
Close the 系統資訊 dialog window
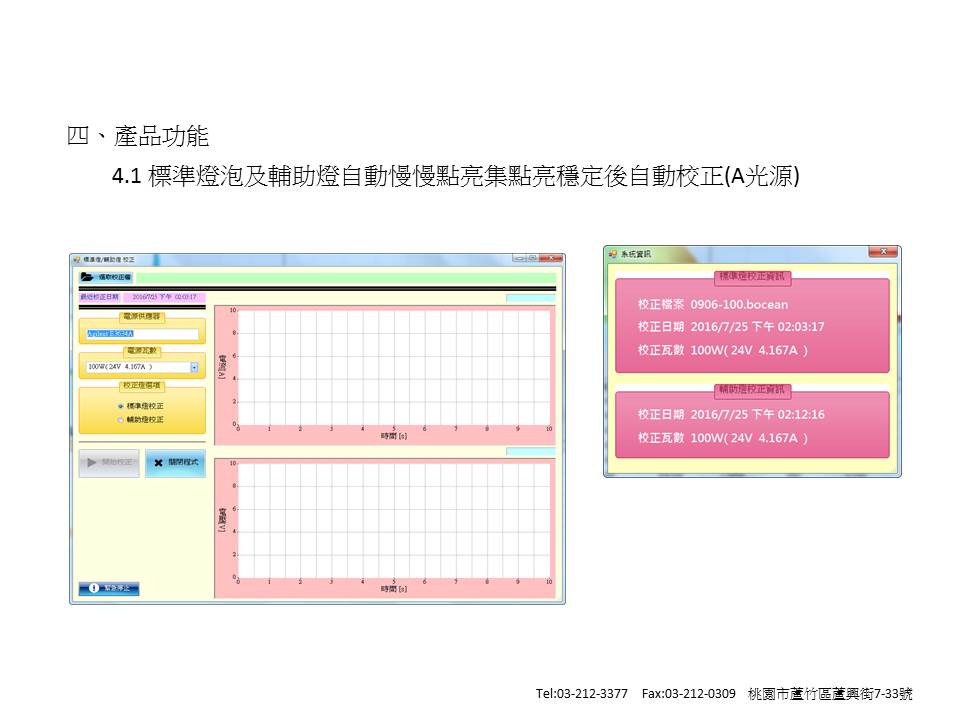882,253
